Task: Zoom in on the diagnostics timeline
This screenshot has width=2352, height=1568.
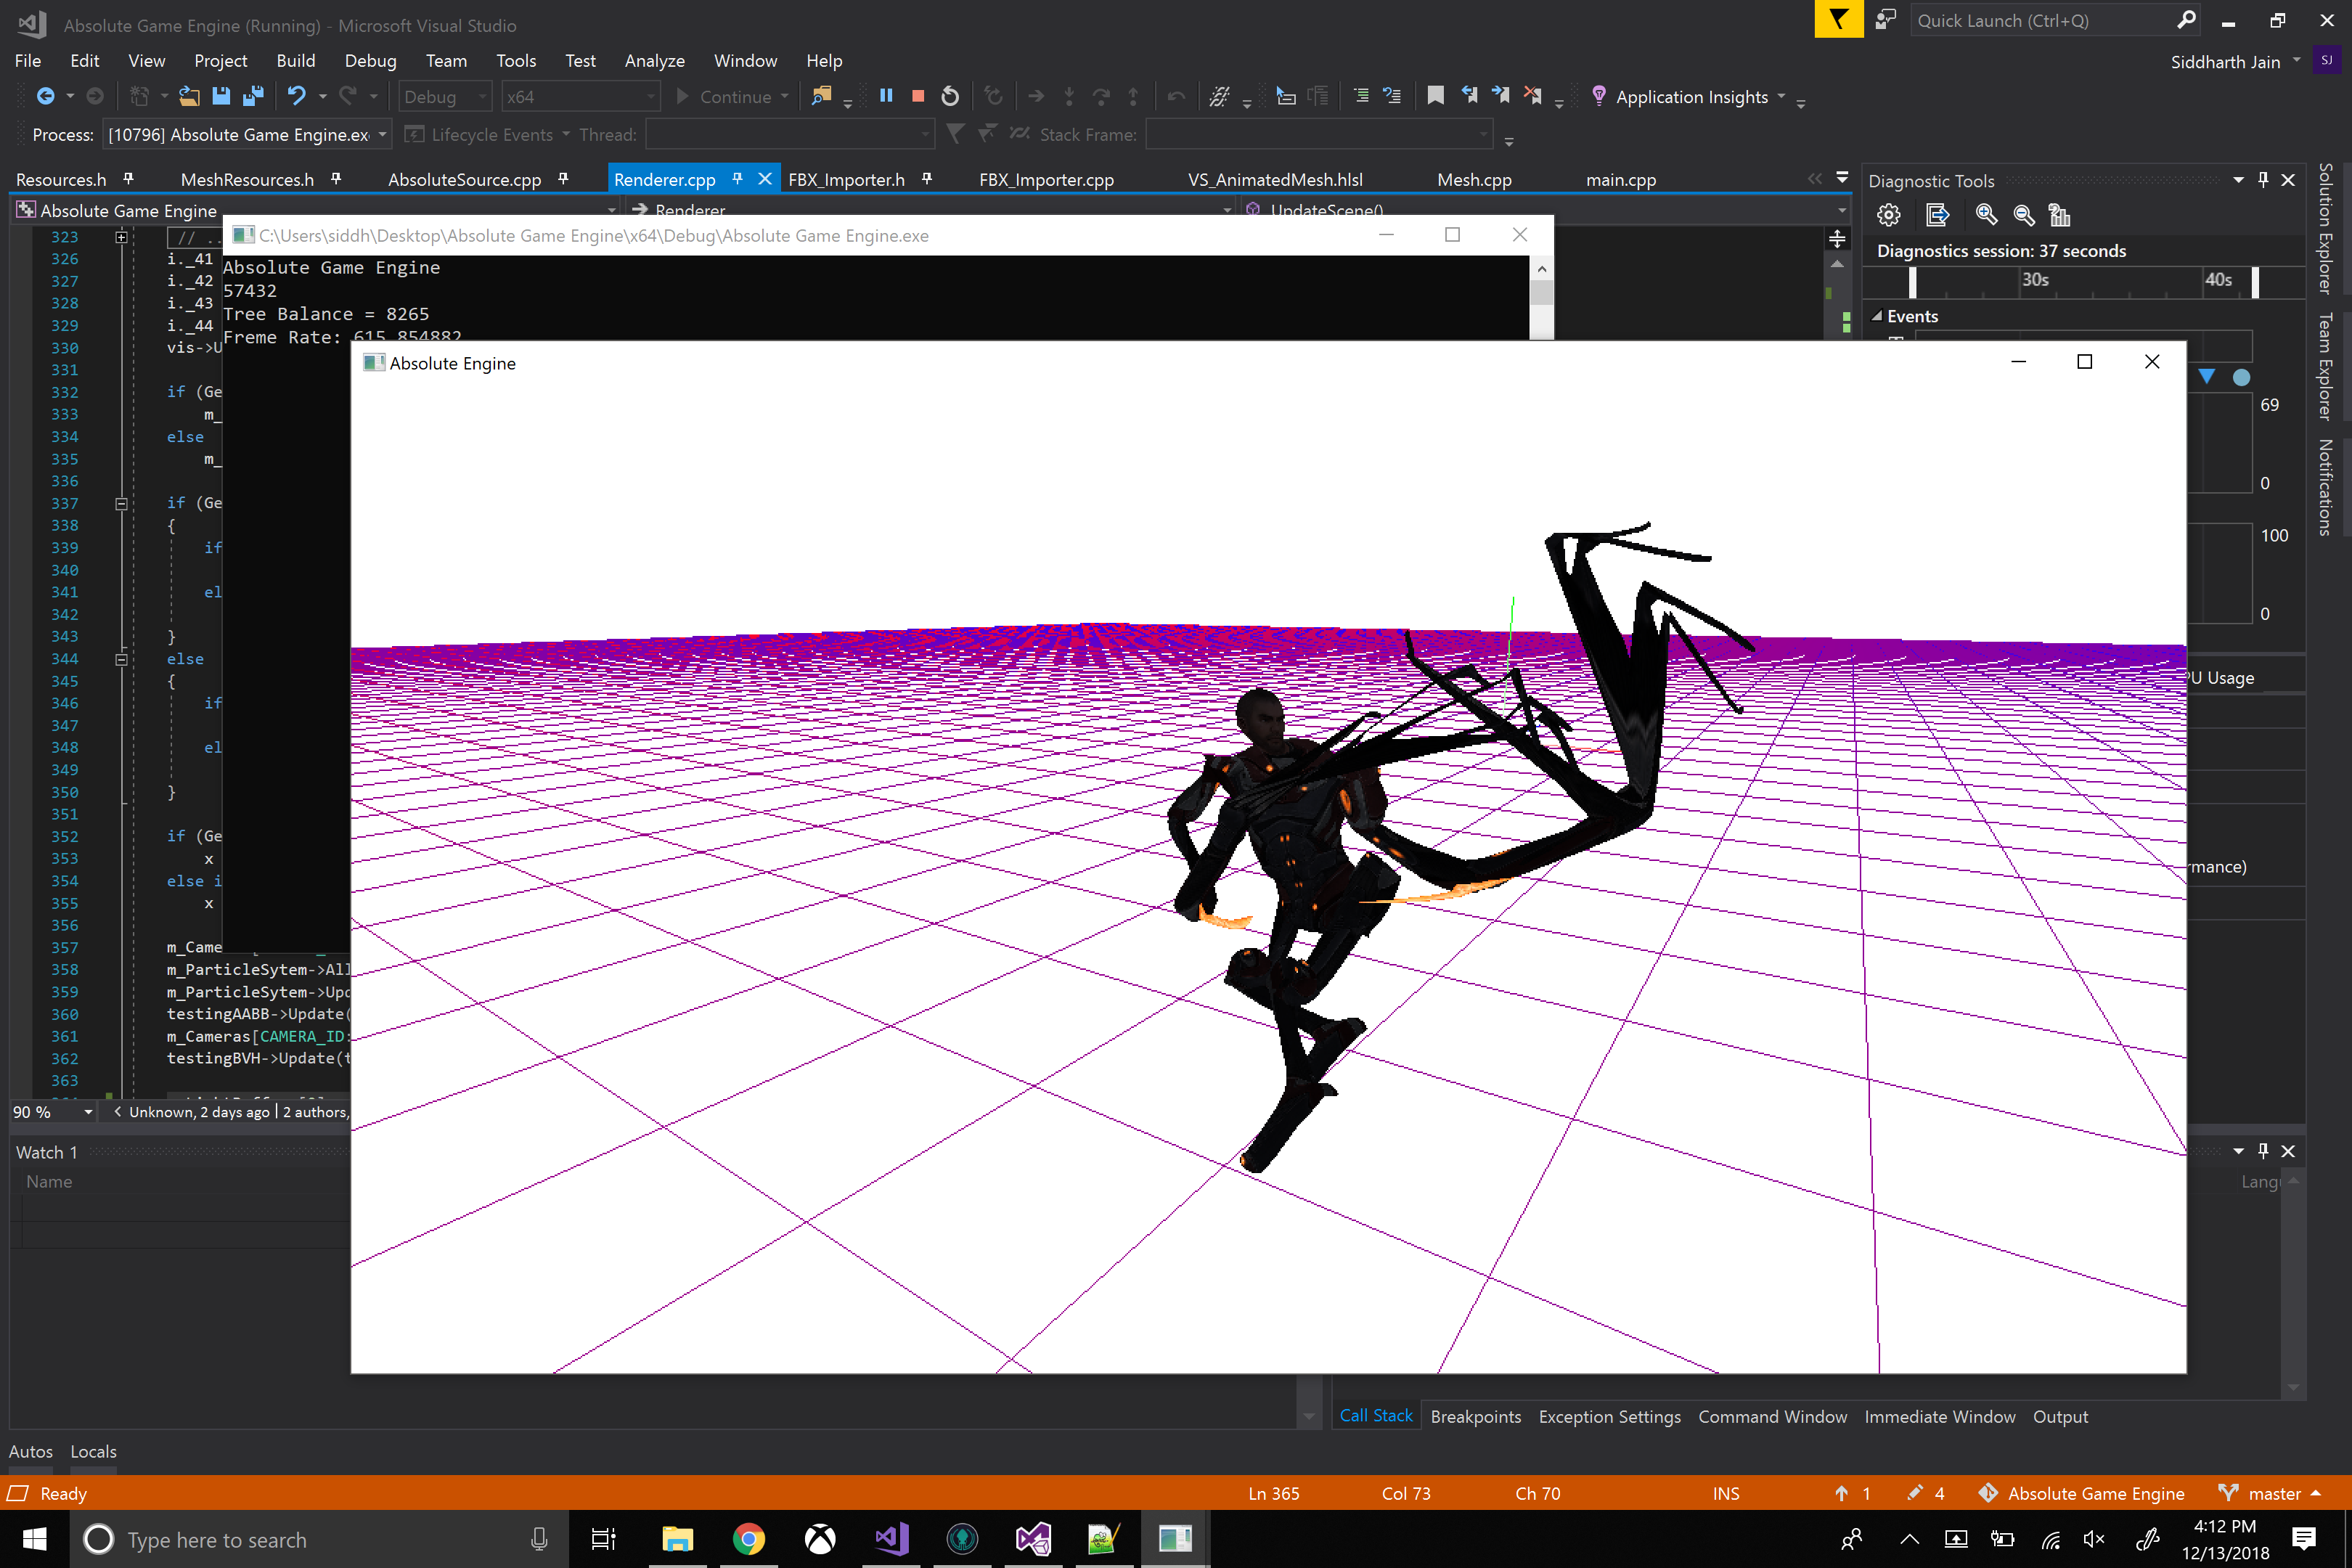Action: pos(1987,215)
